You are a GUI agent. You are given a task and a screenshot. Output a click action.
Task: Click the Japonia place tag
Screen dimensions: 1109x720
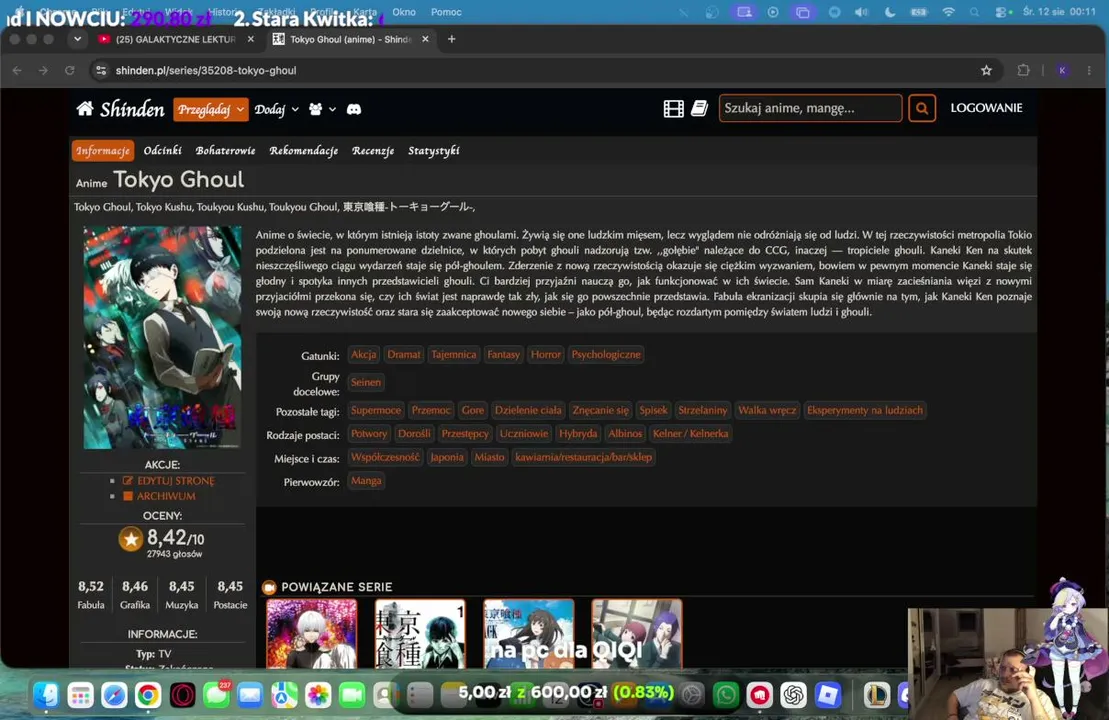[446, 457]
